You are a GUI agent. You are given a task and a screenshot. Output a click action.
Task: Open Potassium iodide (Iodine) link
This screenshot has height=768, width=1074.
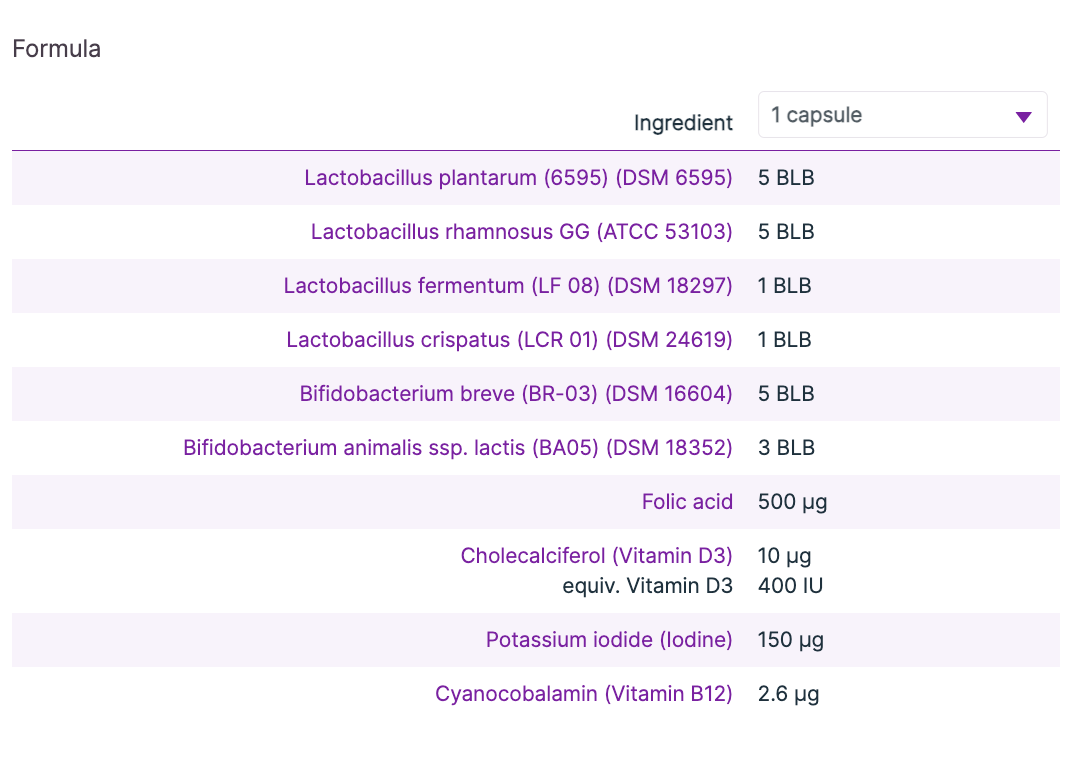(609, 640)
